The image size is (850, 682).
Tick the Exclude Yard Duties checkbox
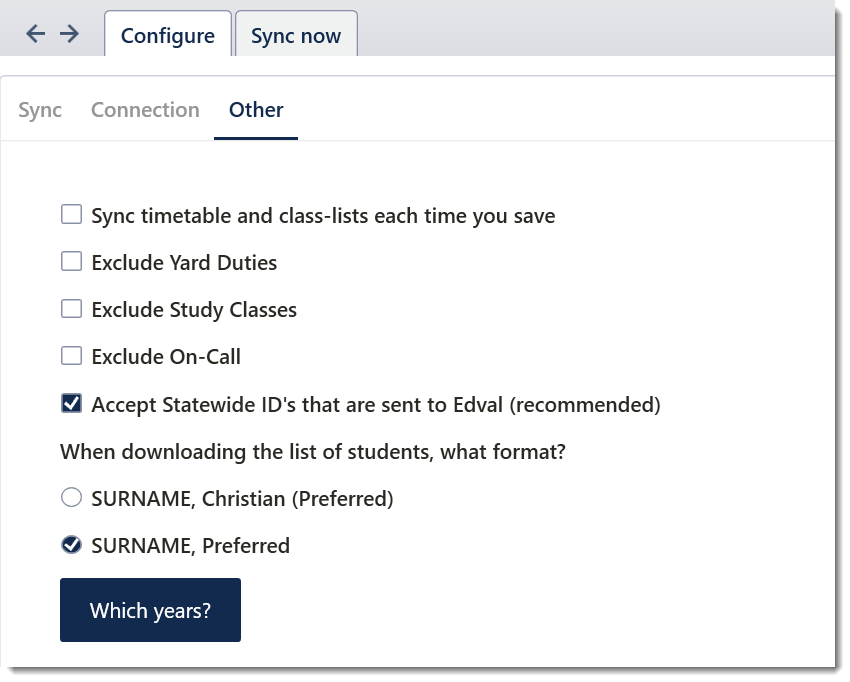click(71, 262)
